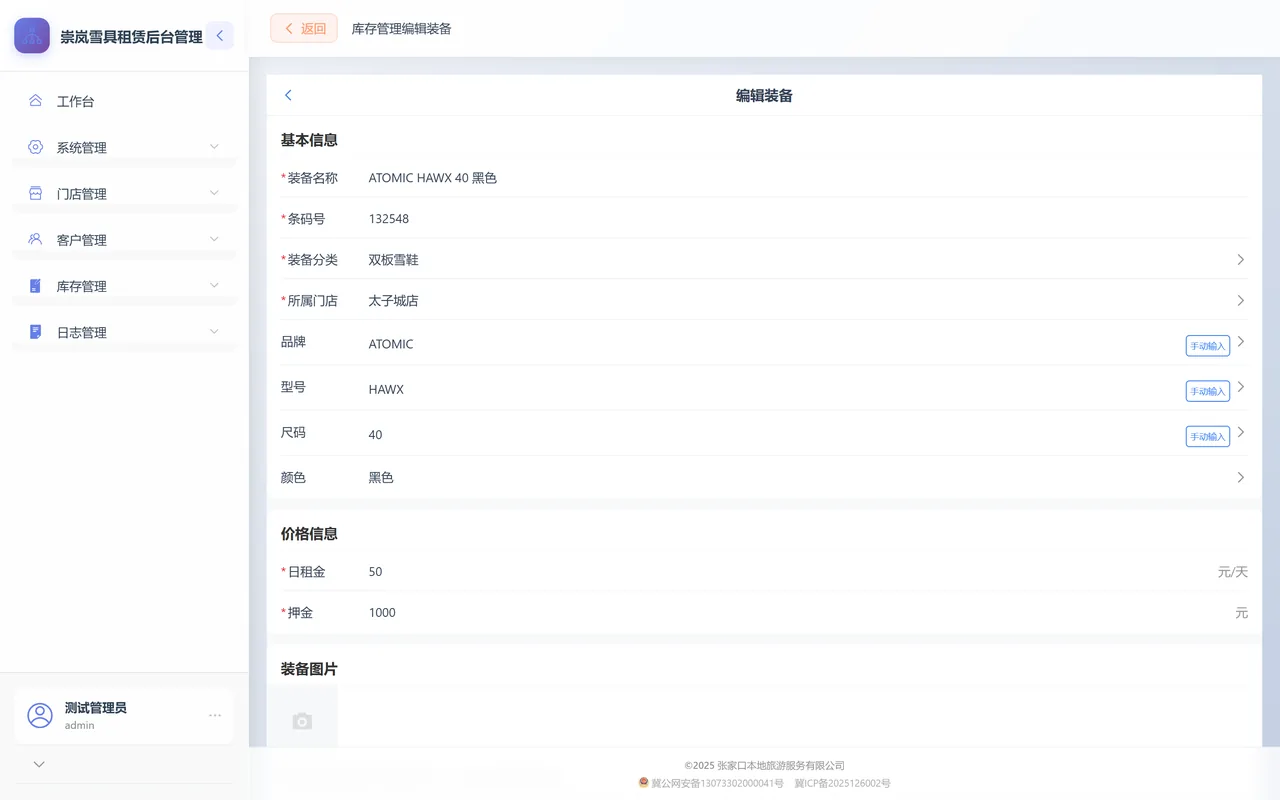The image size is (1280, 800).
Task: Click the 押金 input showing 1000
Action: click(x=798, y=613)
